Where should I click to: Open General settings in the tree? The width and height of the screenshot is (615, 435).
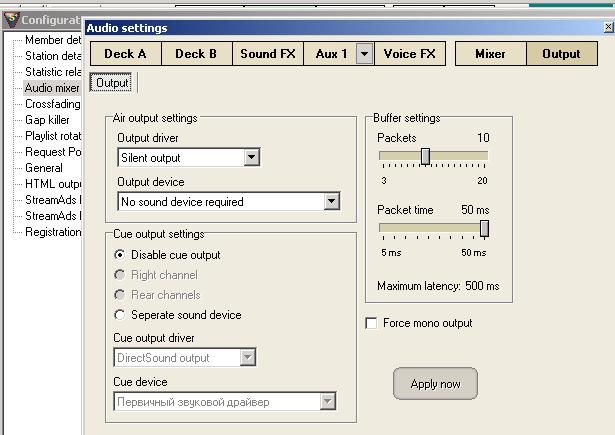click(x=44, y=168)
